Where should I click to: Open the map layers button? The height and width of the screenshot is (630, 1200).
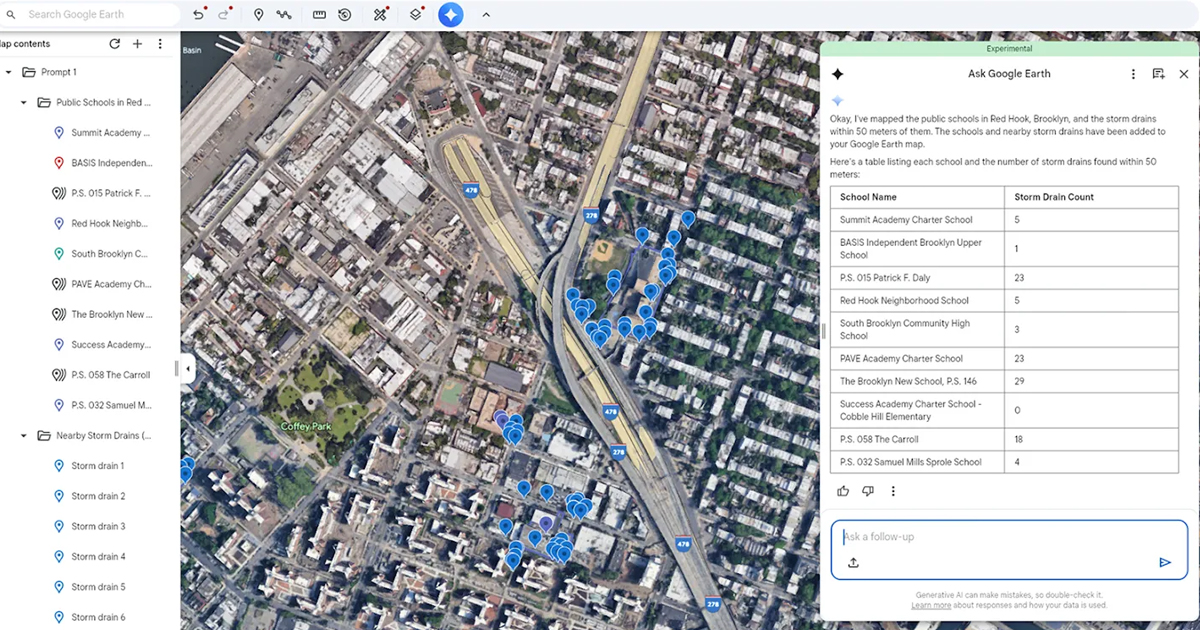pos(416,15)
